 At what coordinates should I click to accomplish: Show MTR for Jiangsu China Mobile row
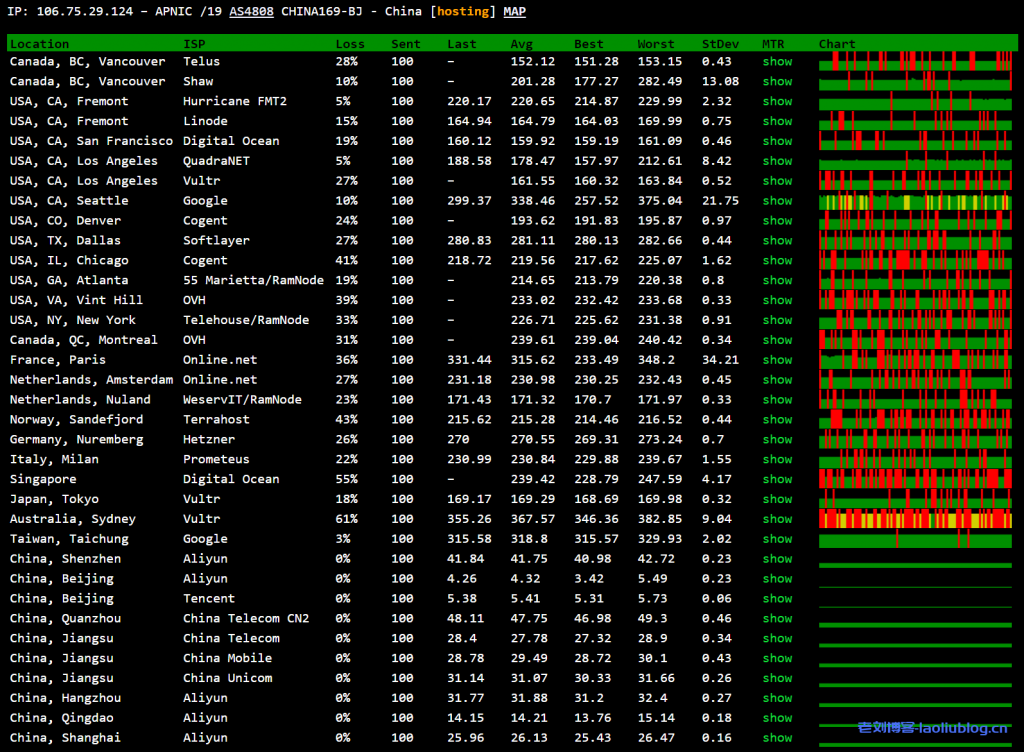click(x=777, y=658)
